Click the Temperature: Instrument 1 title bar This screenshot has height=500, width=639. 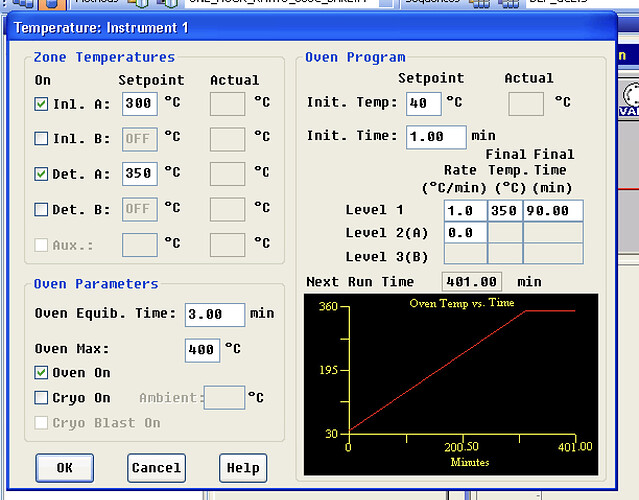pos(312,28)
